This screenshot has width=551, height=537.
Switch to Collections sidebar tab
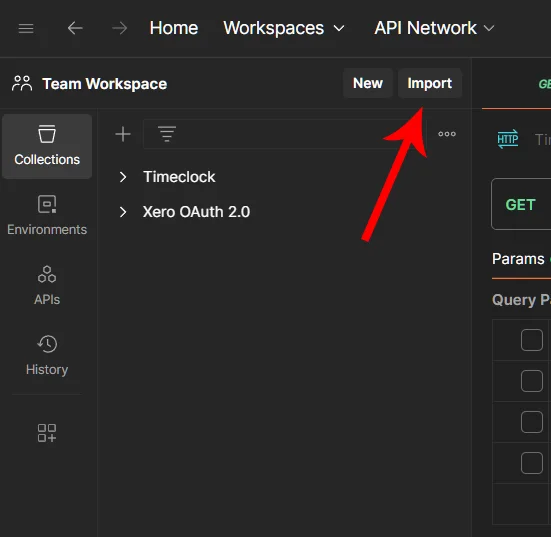click(x=47, y=146)
